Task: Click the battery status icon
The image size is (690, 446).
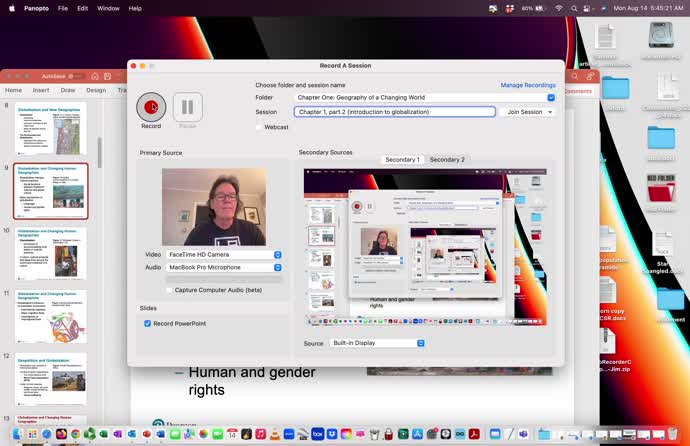Action: [539, 8]
